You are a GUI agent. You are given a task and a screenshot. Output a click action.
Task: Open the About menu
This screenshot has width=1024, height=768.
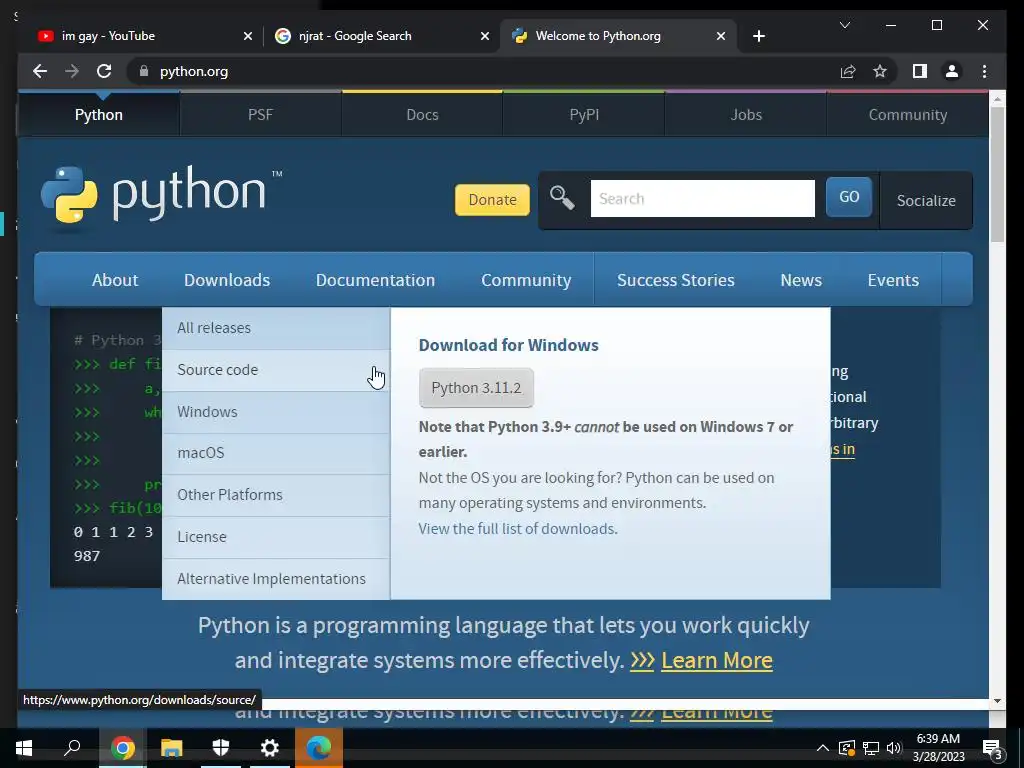tap(115, 280)
